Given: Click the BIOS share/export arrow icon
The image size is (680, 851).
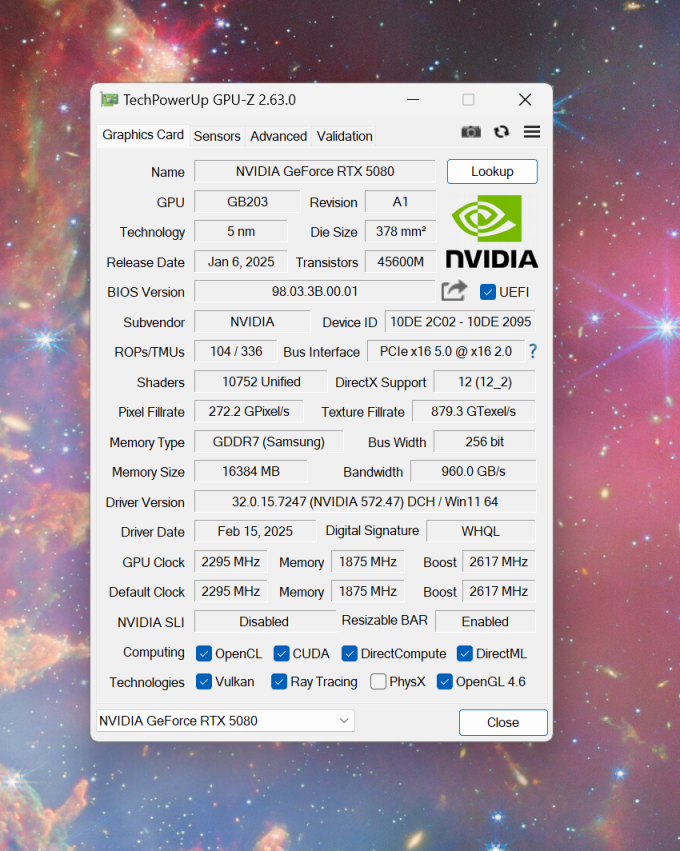Looking at the screenshot, I should (454, 291).
